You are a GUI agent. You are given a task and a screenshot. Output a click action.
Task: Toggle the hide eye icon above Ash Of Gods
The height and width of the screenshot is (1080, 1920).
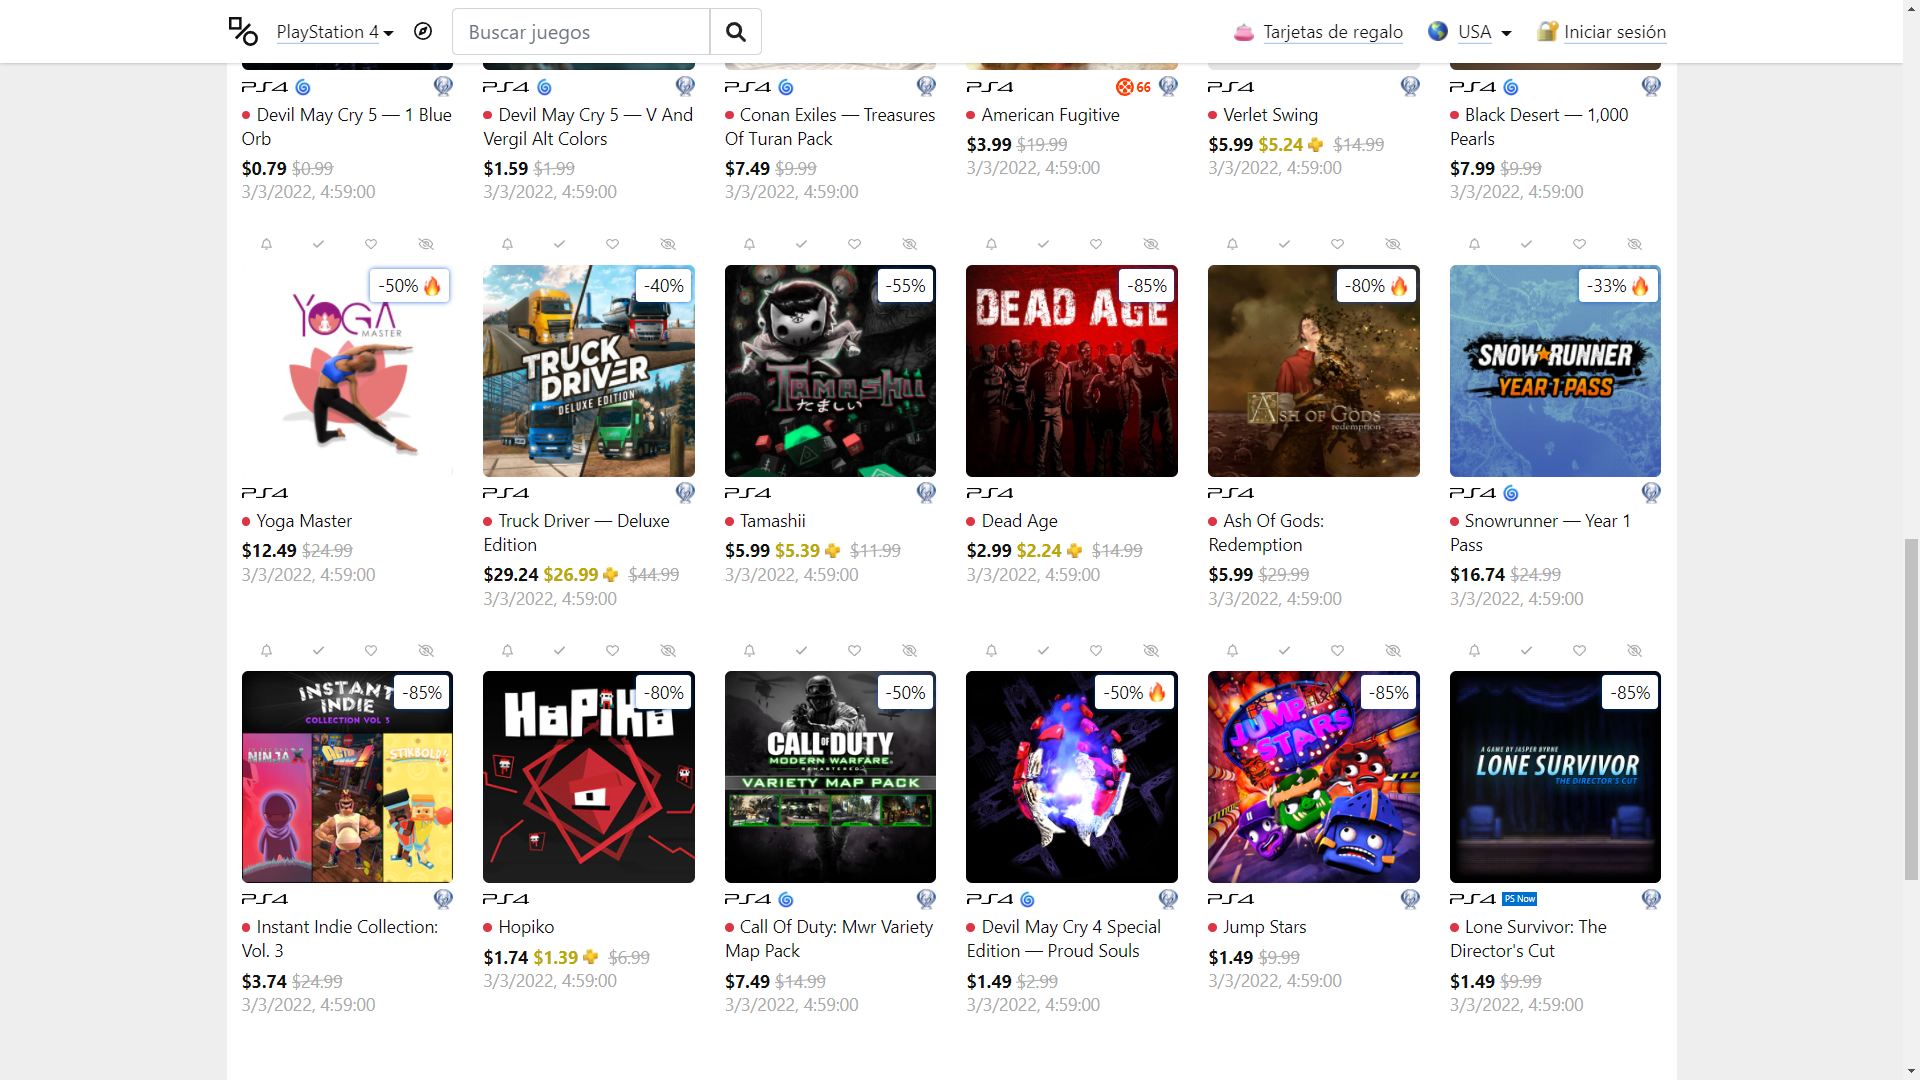(x=1393, y=244)
